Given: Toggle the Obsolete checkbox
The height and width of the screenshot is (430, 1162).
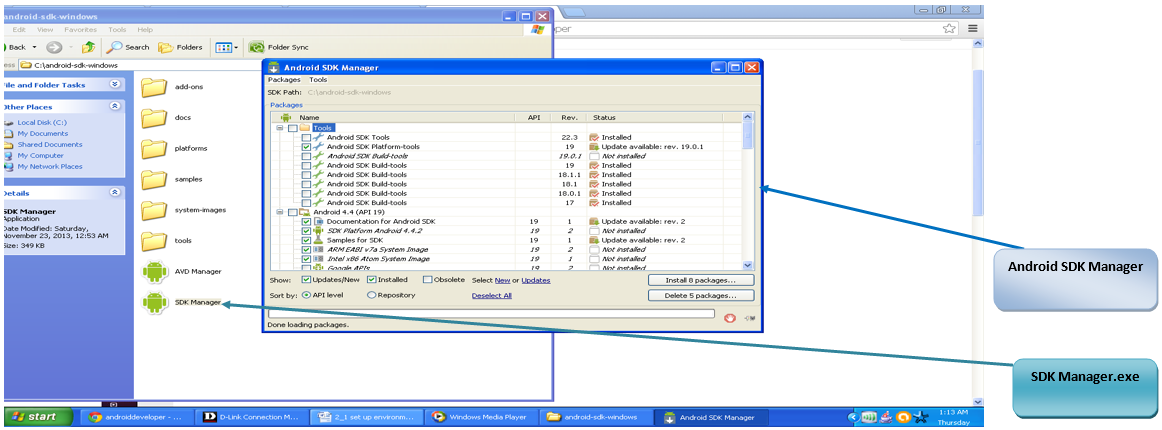Looking at the screenshot, I should point(428,280).
